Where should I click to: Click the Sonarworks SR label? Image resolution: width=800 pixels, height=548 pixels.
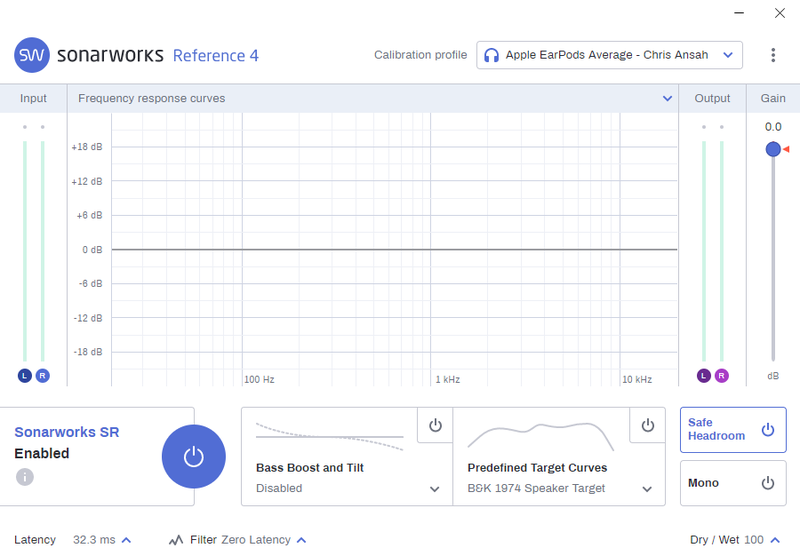coord(67,432)
